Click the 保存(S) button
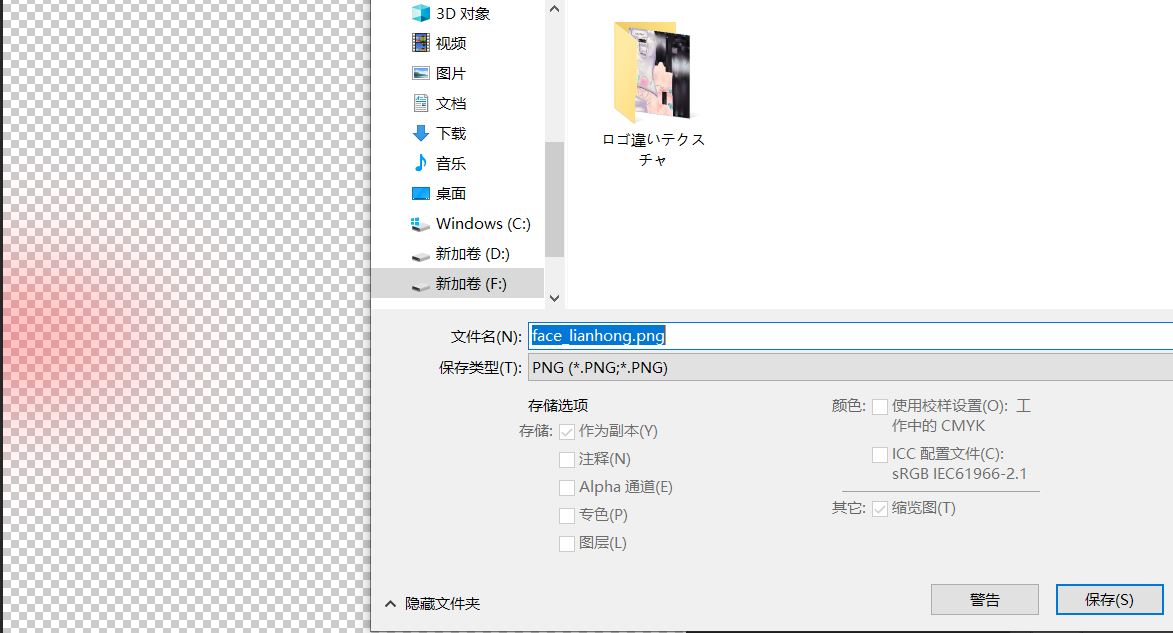This screenshot has width=1173, height=633. pyautogui.click(x=1109, y=599)
